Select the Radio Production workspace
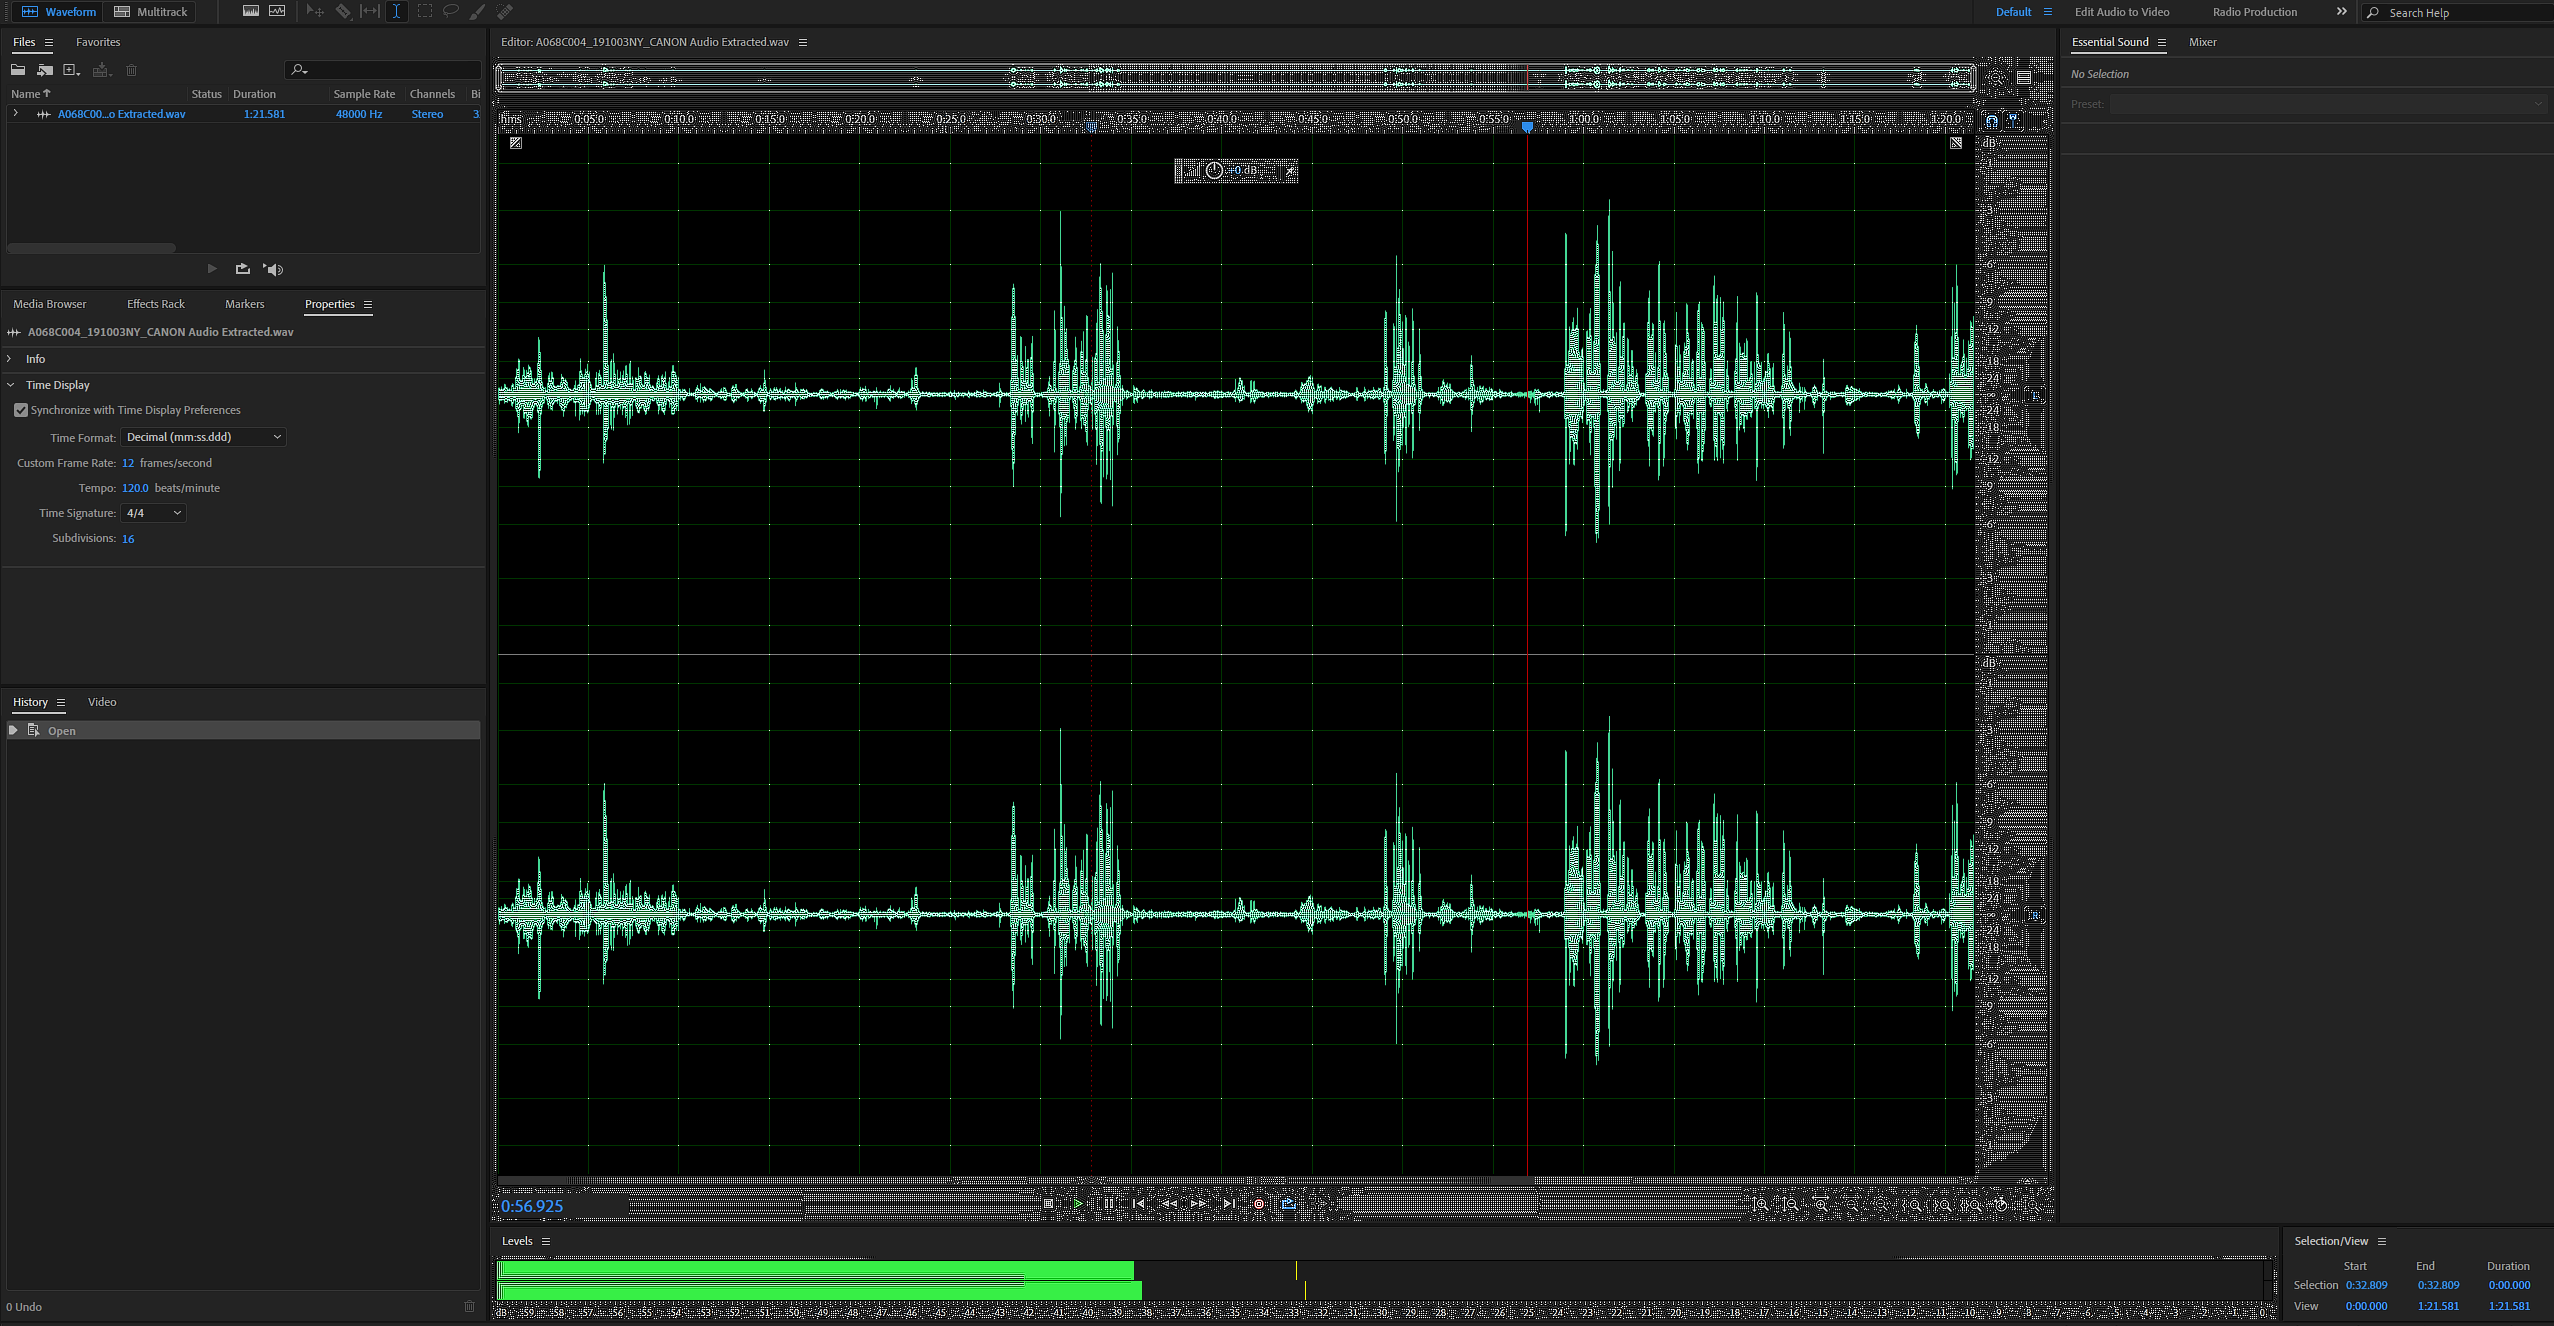Viewport: 2554px width, 1326px height. coord(2254,12)
